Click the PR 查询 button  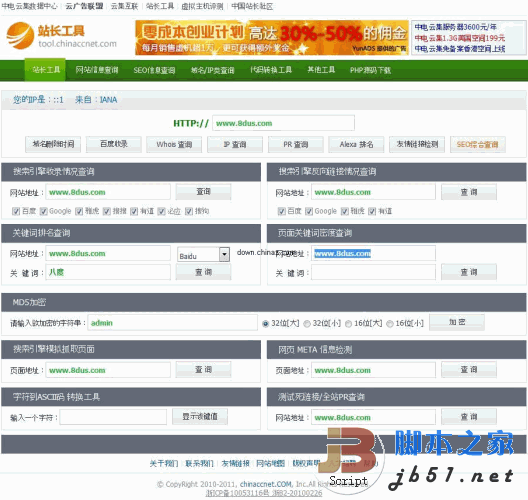click(x=296, y=144)
